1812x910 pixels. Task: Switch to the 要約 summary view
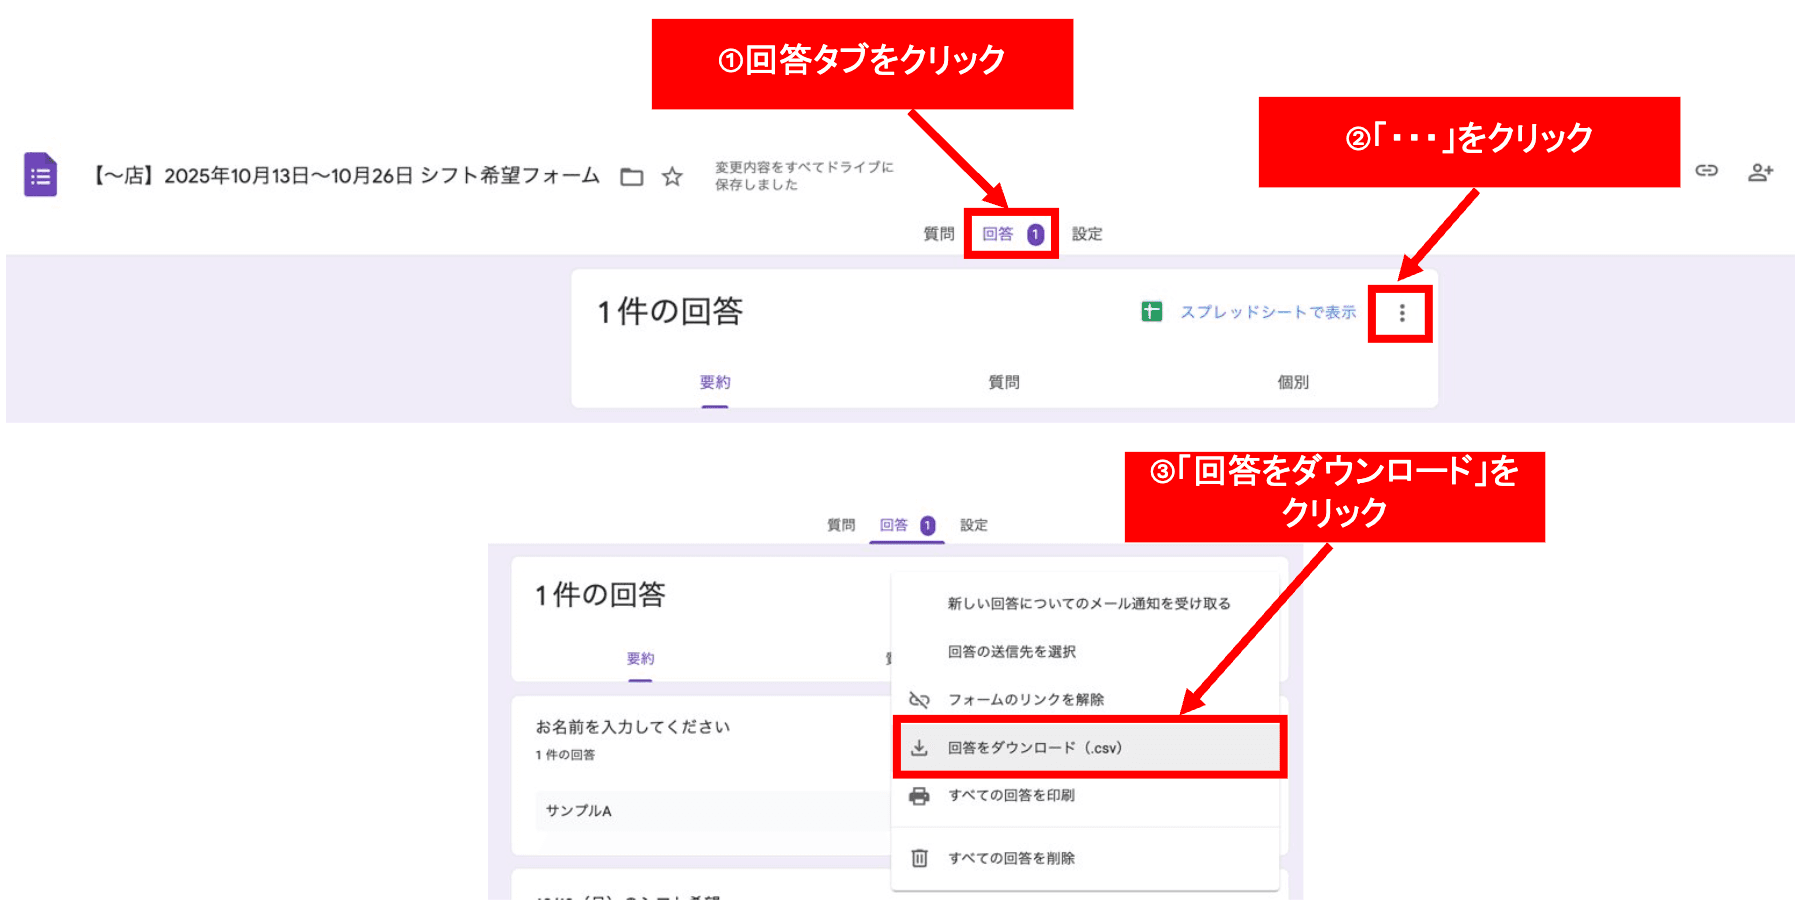pos(715,381)
